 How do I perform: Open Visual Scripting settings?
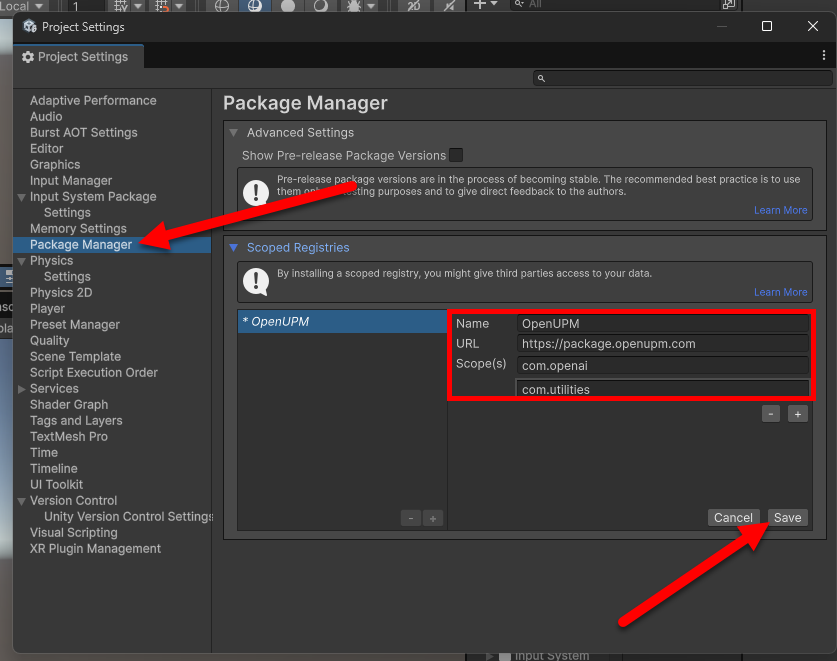click(74, 533)
